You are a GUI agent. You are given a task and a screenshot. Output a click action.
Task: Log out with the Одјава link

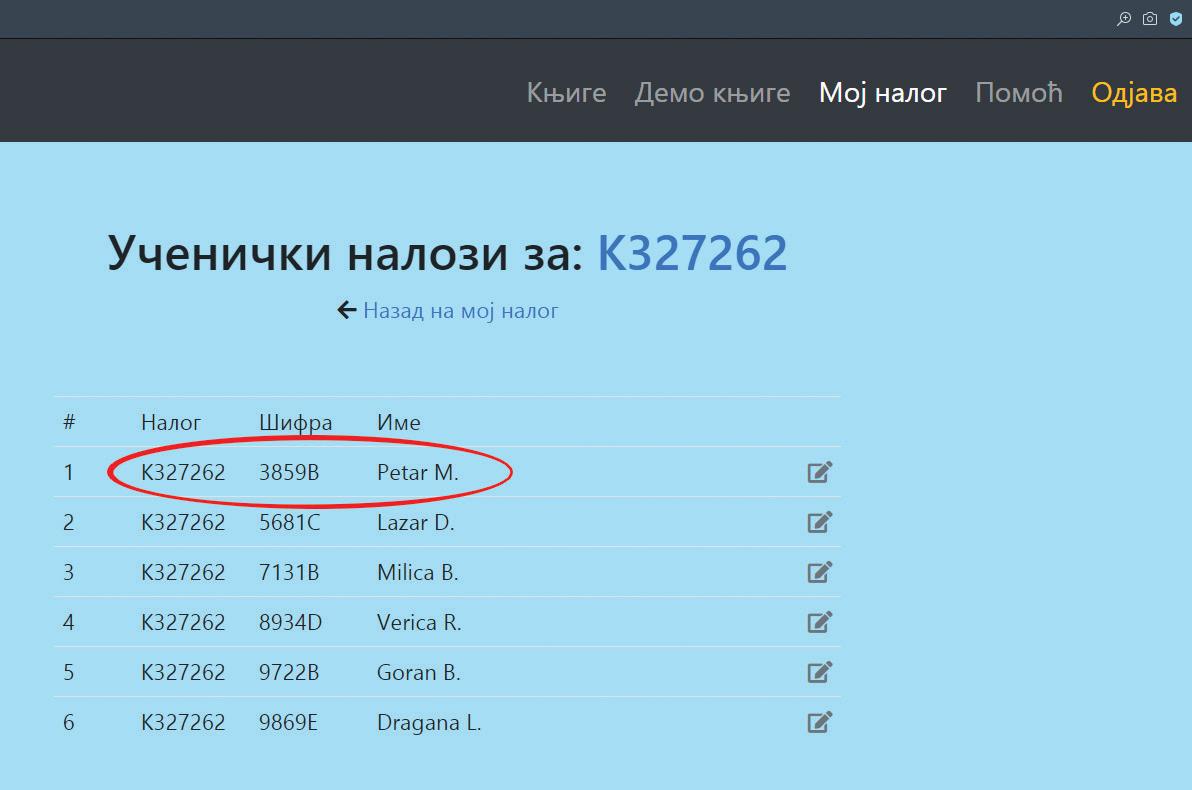pyautogui.click(x=1134, y=93)
